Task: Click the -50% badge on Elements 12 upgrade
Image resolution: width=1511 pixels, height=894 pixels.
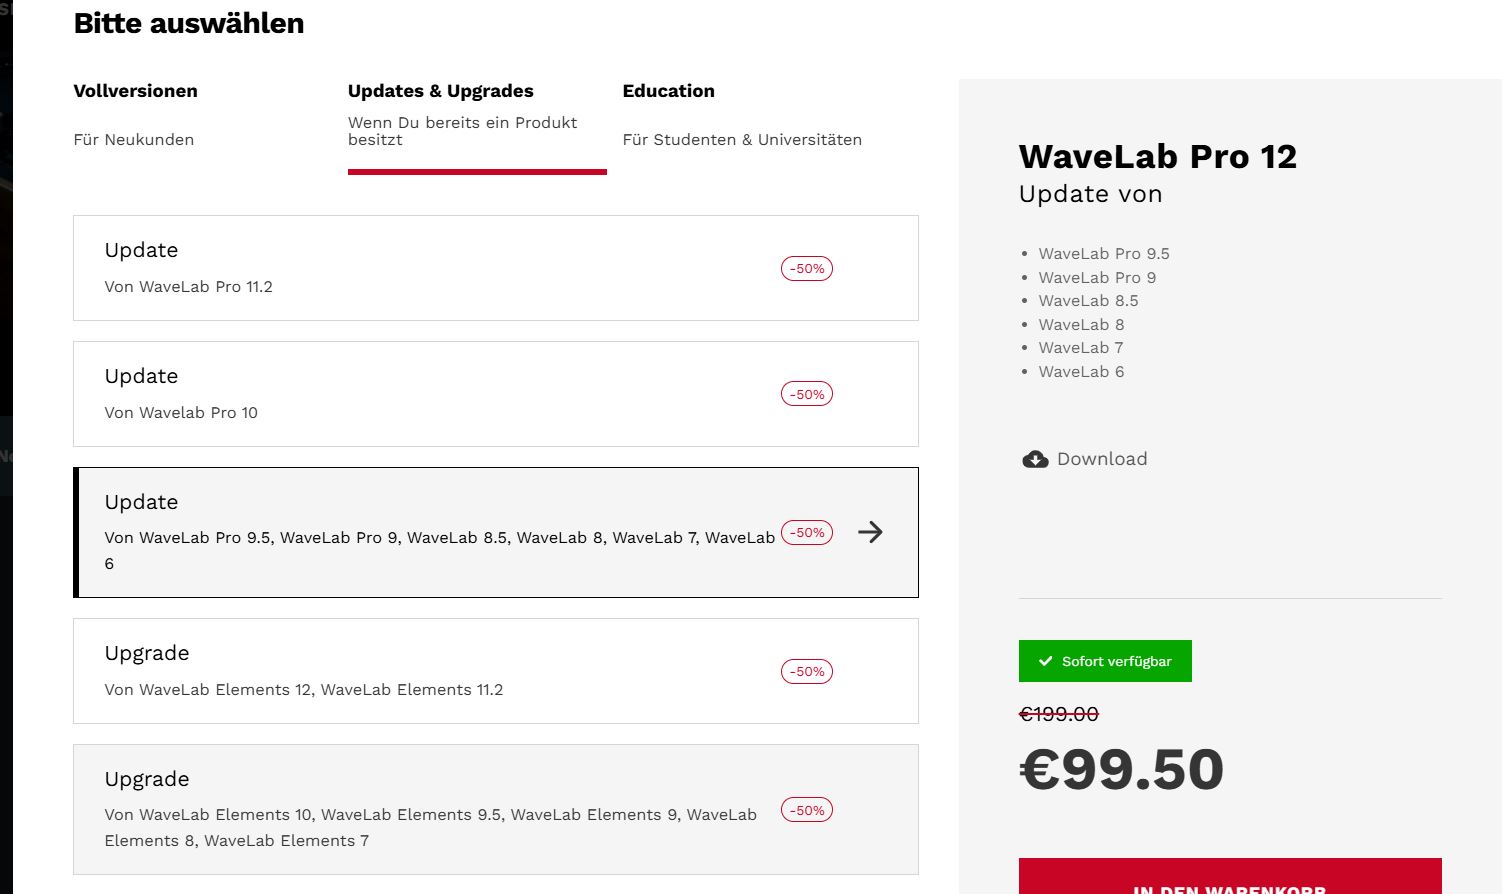Action: (806, 671)
